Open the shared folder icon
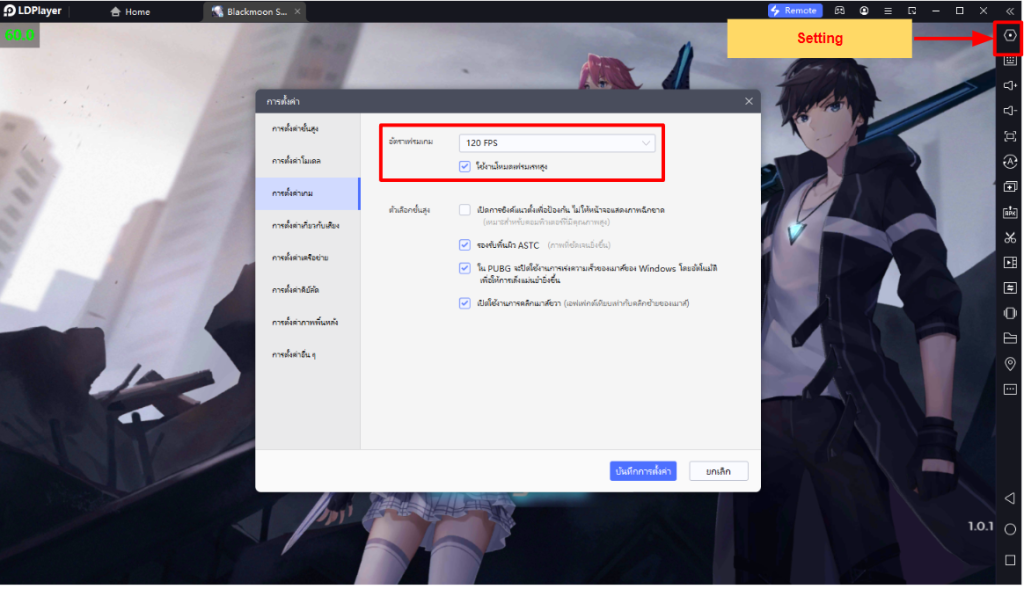This screenshot has height=589, width=1024. point(1010,338)
